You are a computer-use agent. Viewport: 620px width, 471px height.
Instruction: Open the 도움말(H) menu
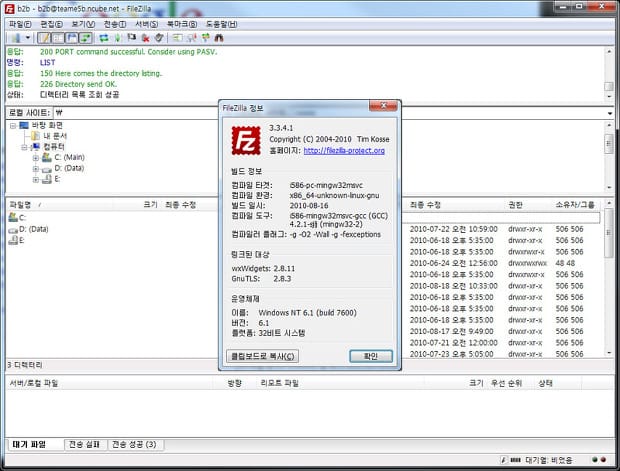click(221, 24)
